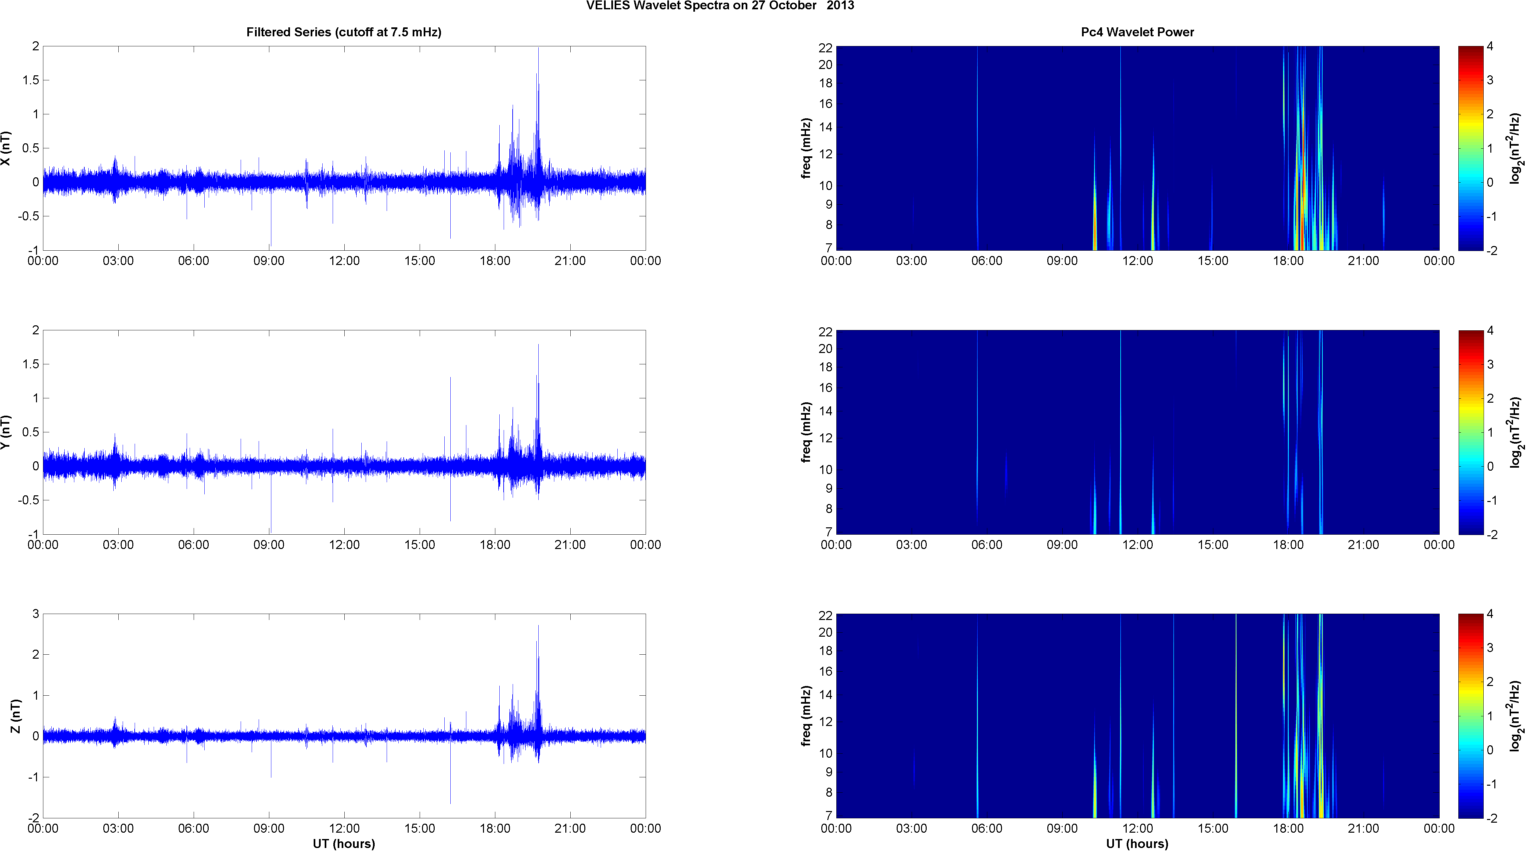Viewport: 1526px width, 851px height.
Task: Click the top wavelet plot's colorbar
Action: (1470, 148)
